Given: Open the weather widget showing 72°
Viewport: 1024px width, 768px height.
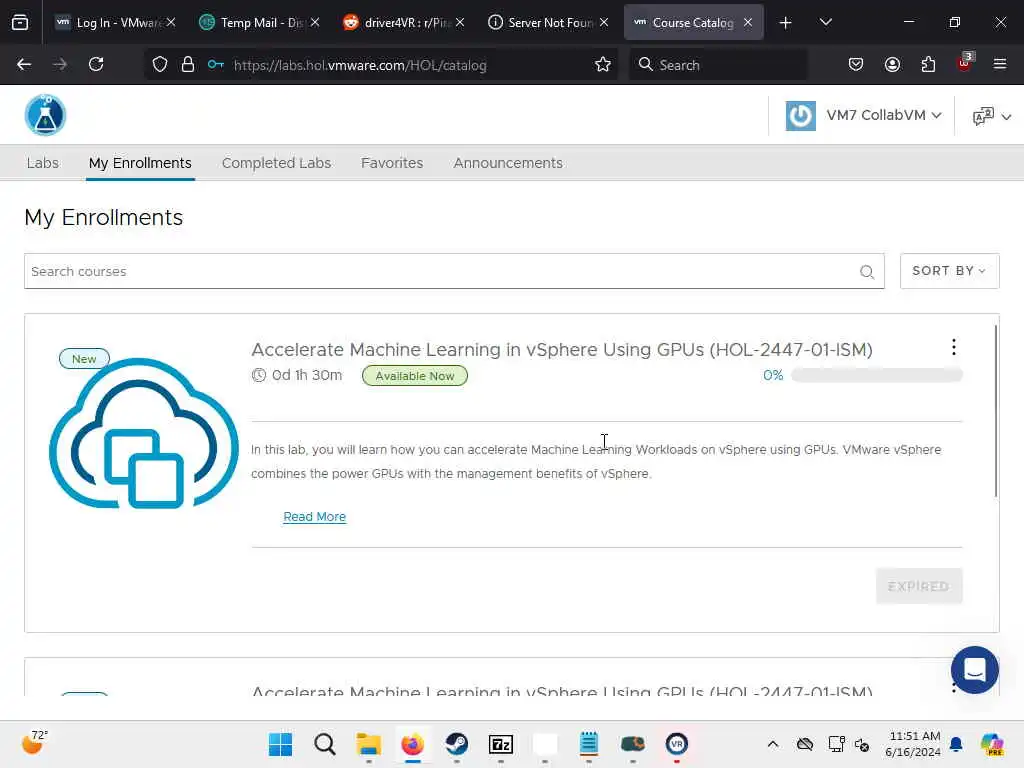Looking at the screenshot, I should pyautogui.click(x=35, y=743).
